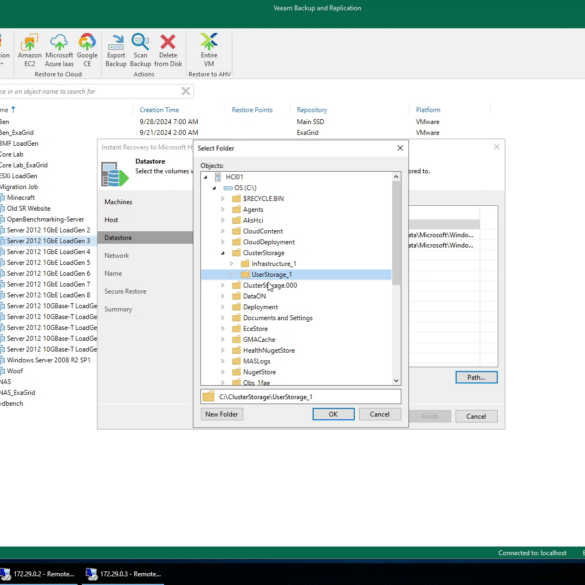The image size is (585, 585).
Task: Select Windows Server 2008 R2 SP1
Action: coord(49,360)
